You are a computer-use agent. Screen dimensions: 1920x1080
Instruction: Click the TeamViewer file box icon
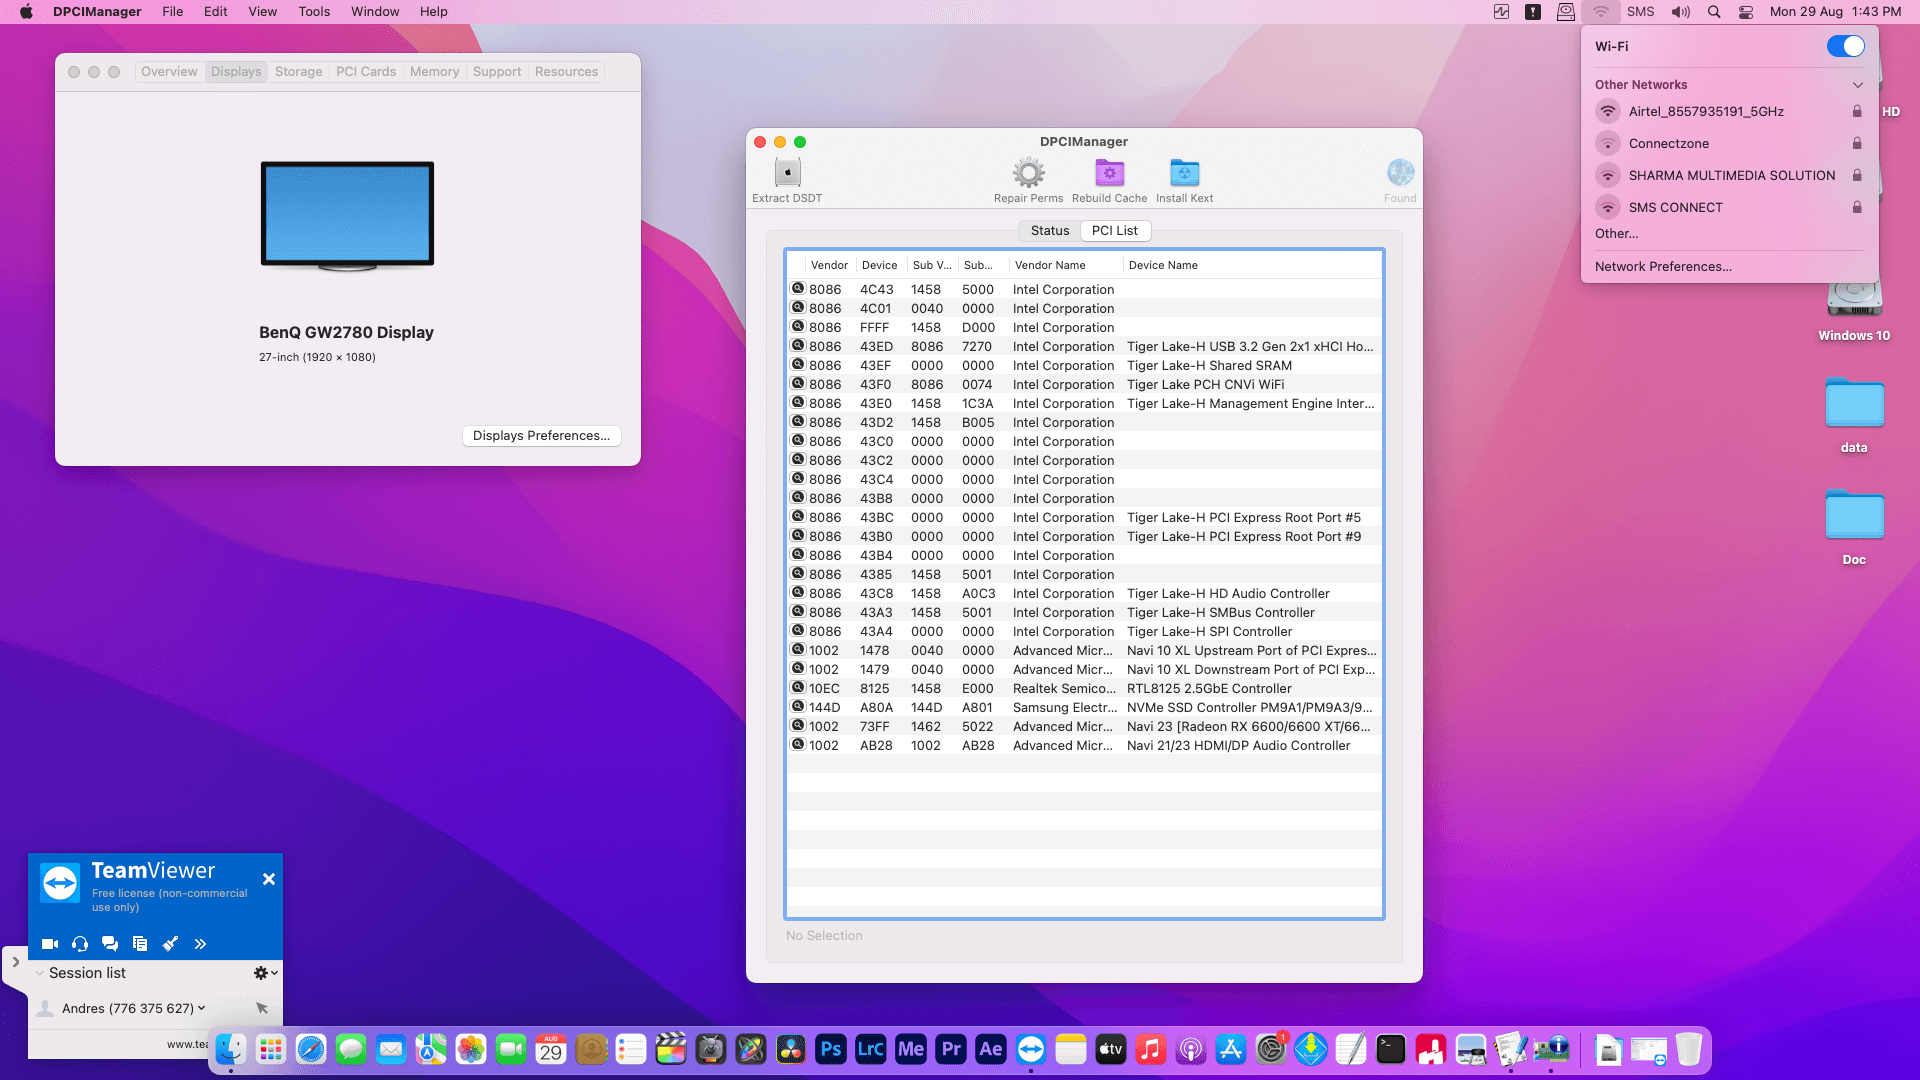tap(140, 944)
